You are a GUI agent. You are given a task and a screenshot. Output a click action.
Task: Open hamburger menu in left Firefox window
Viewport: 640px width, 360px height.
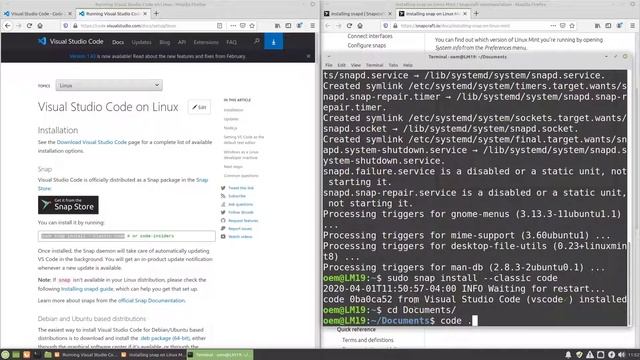[313, 26]
